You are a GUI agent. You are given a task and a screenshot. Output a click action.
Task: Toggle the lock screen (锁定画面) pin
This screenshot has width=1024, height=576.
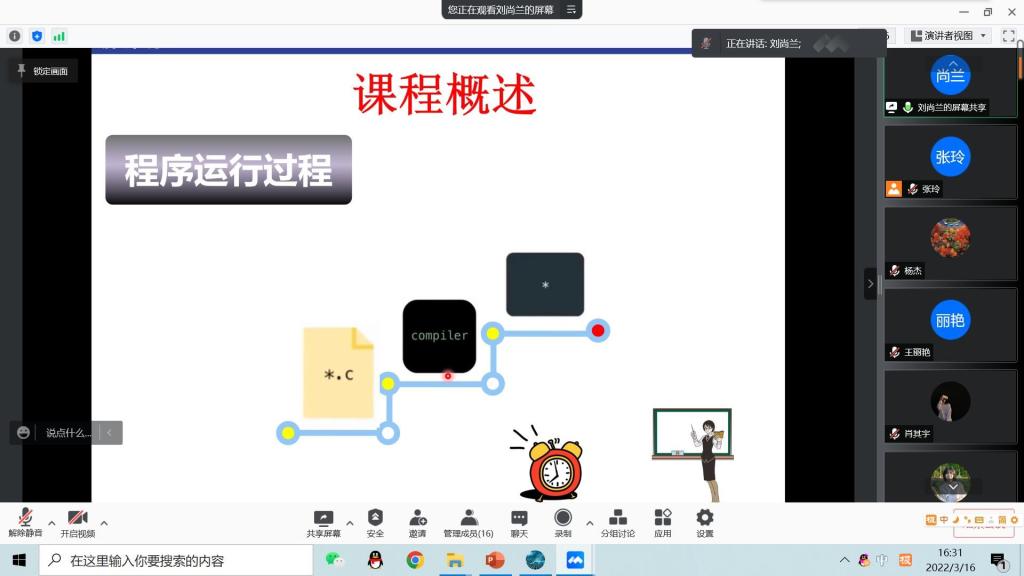coord(42,71)
